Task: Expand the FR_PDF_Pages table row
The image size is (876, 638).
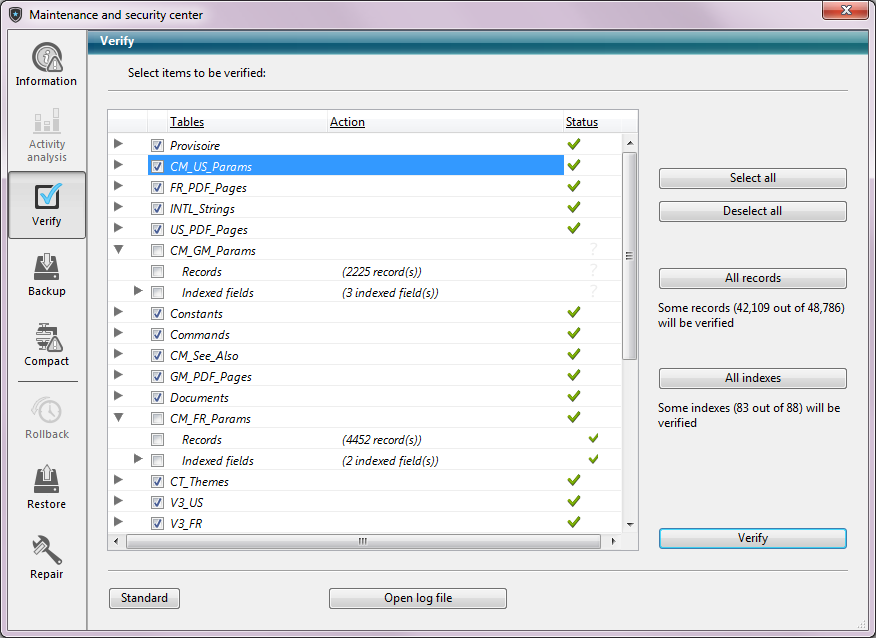Action: [x=119, y=187]
